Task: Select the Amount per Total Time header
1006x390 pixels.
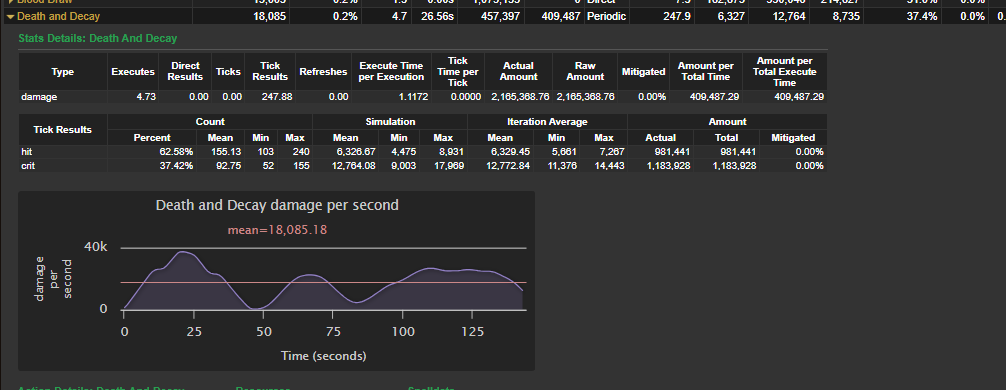Action: (x=706, y=72)
